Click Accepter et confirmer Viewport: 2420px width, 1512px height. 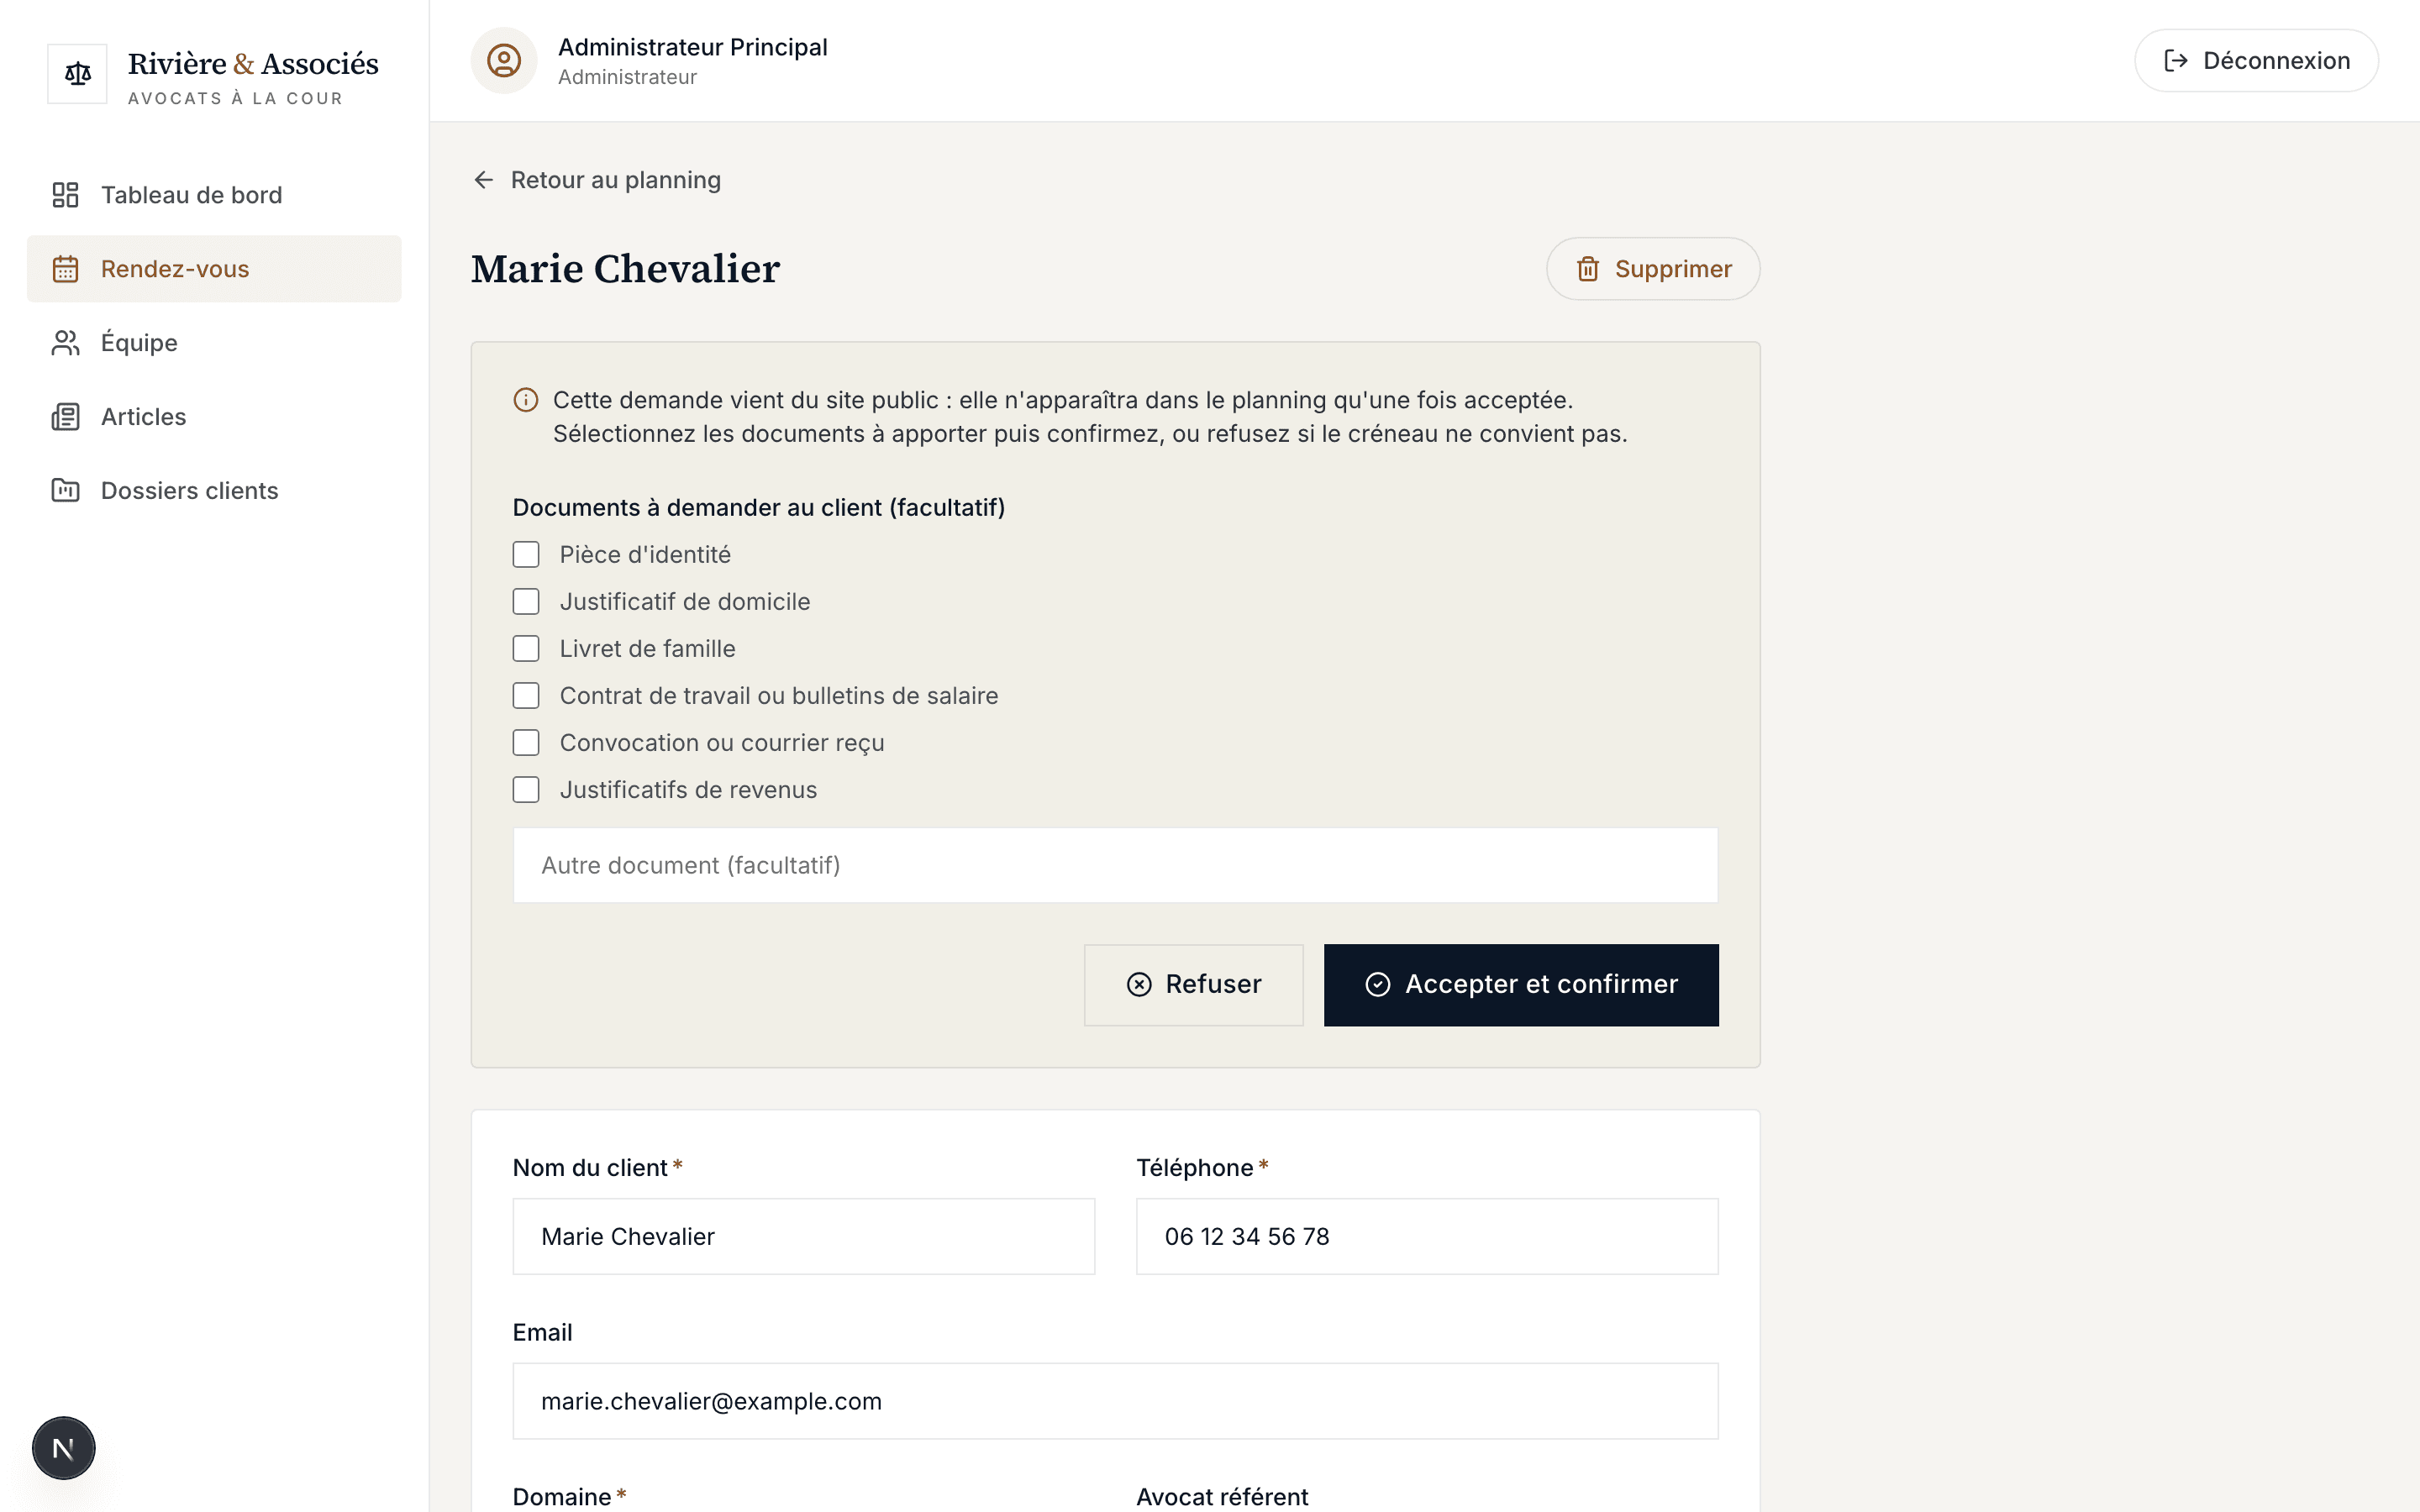[x=1521, y=985]
